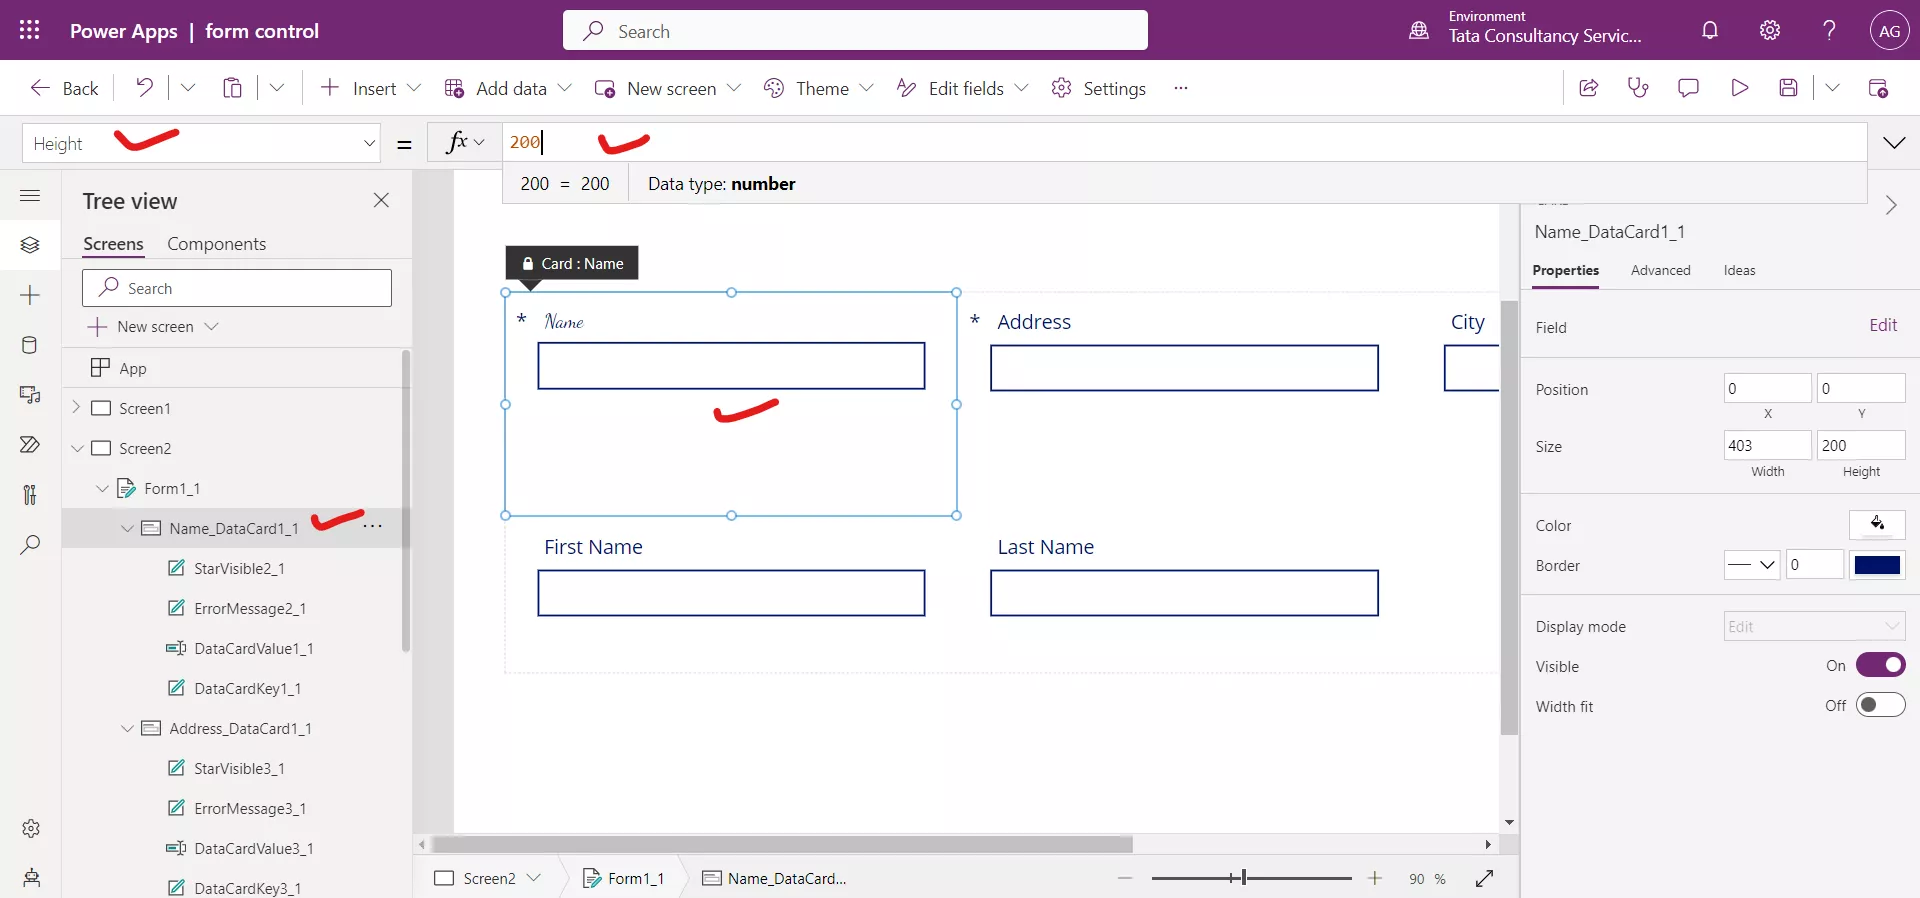Open Name_DataCard1_1 more options ellipsis
This screenshot has height=898, width=1920.
[x=373, y=526]
